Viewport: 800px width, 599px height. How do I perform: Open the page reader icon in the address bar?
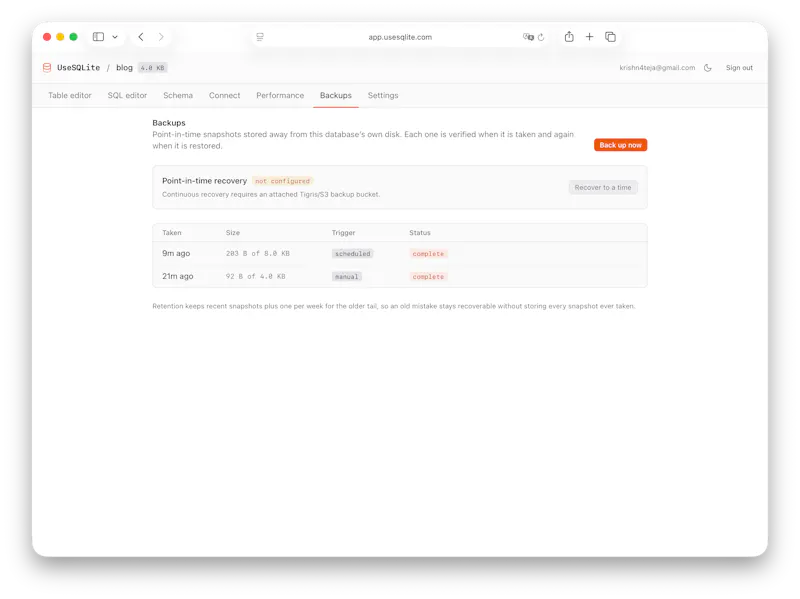(260, 37)
